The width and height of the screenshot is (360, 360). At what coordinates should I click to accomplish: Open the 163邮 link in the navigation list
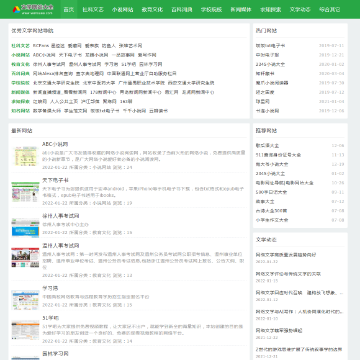pos(126,102)
